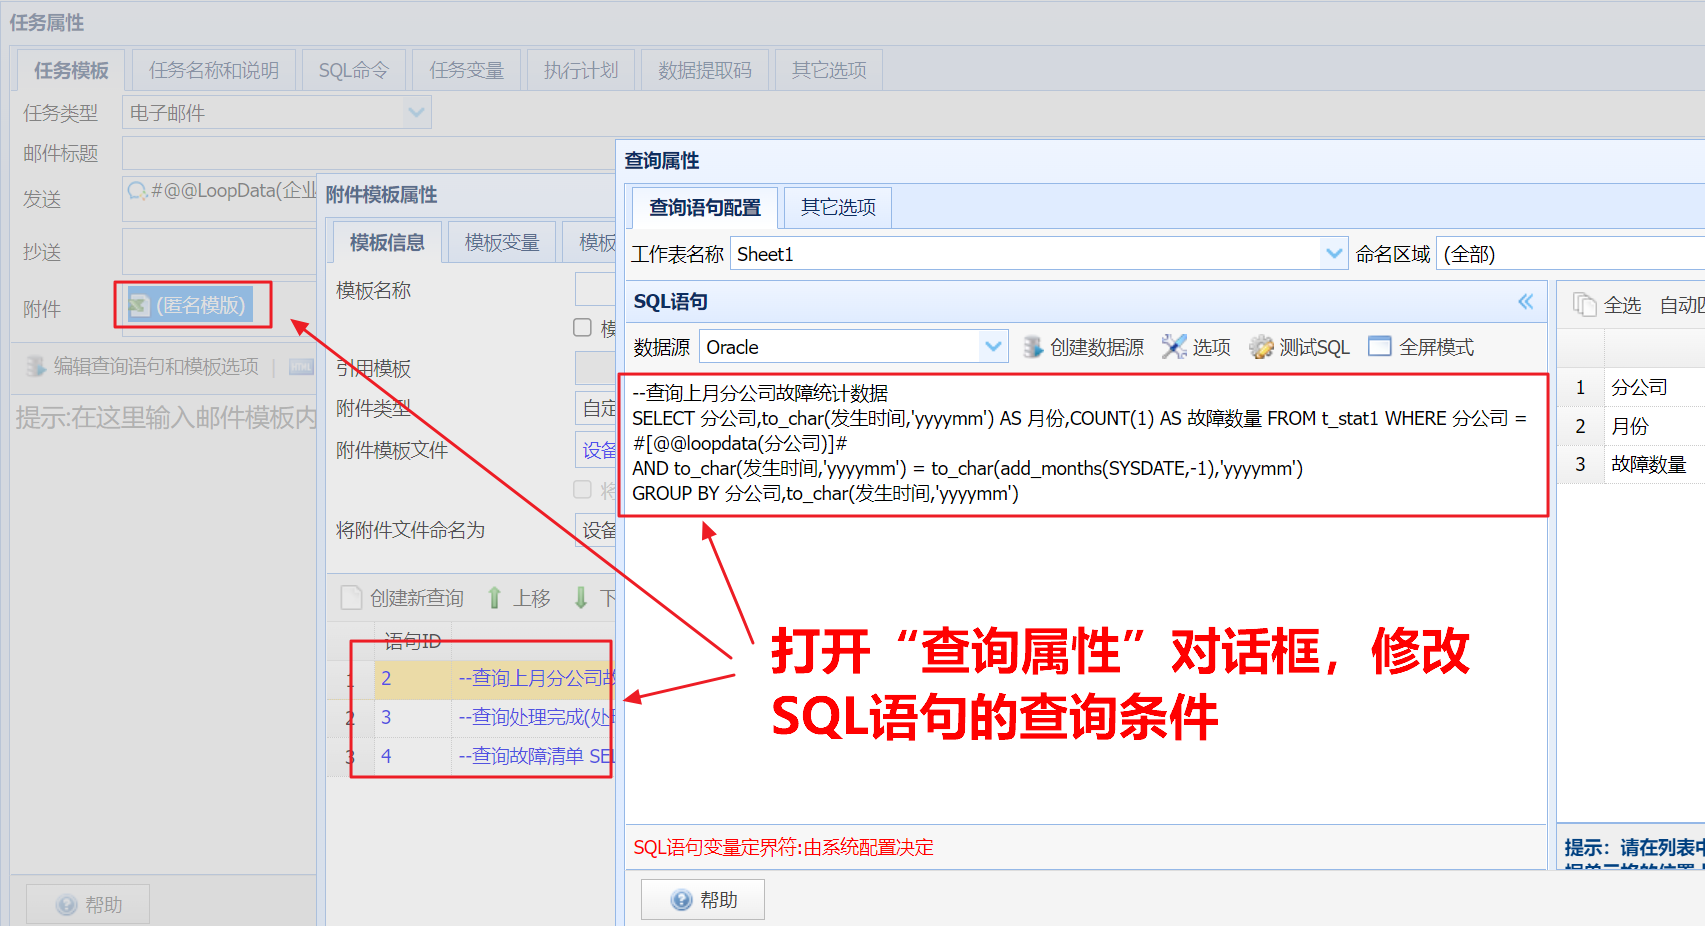Run 测试SQL gear icon

[1262, 347]
